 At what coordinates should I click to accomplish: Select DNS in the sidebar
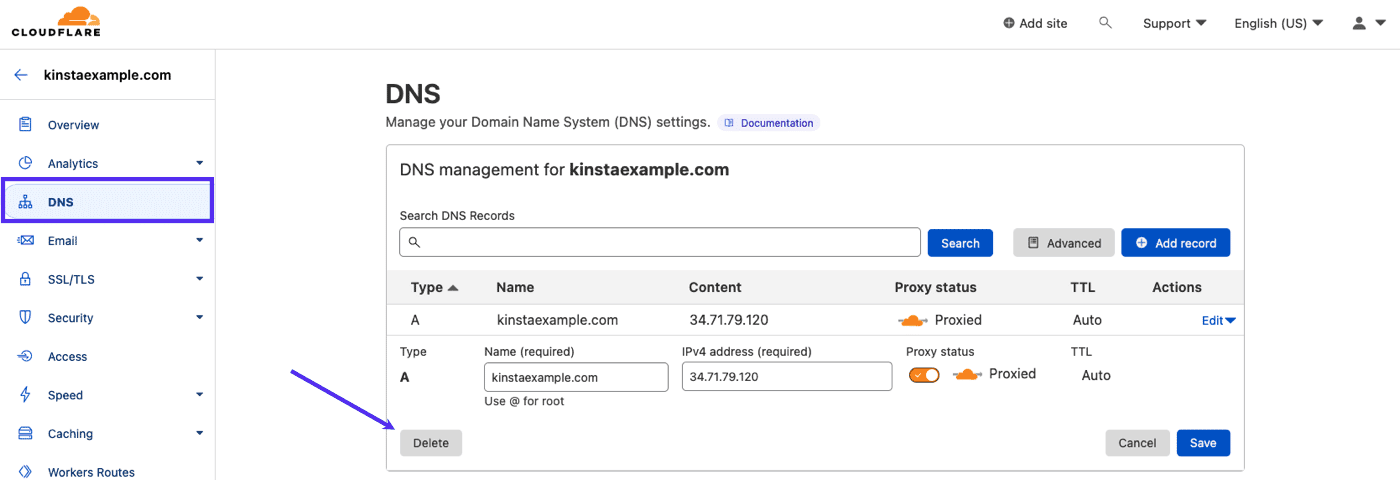tap(107, 201)
